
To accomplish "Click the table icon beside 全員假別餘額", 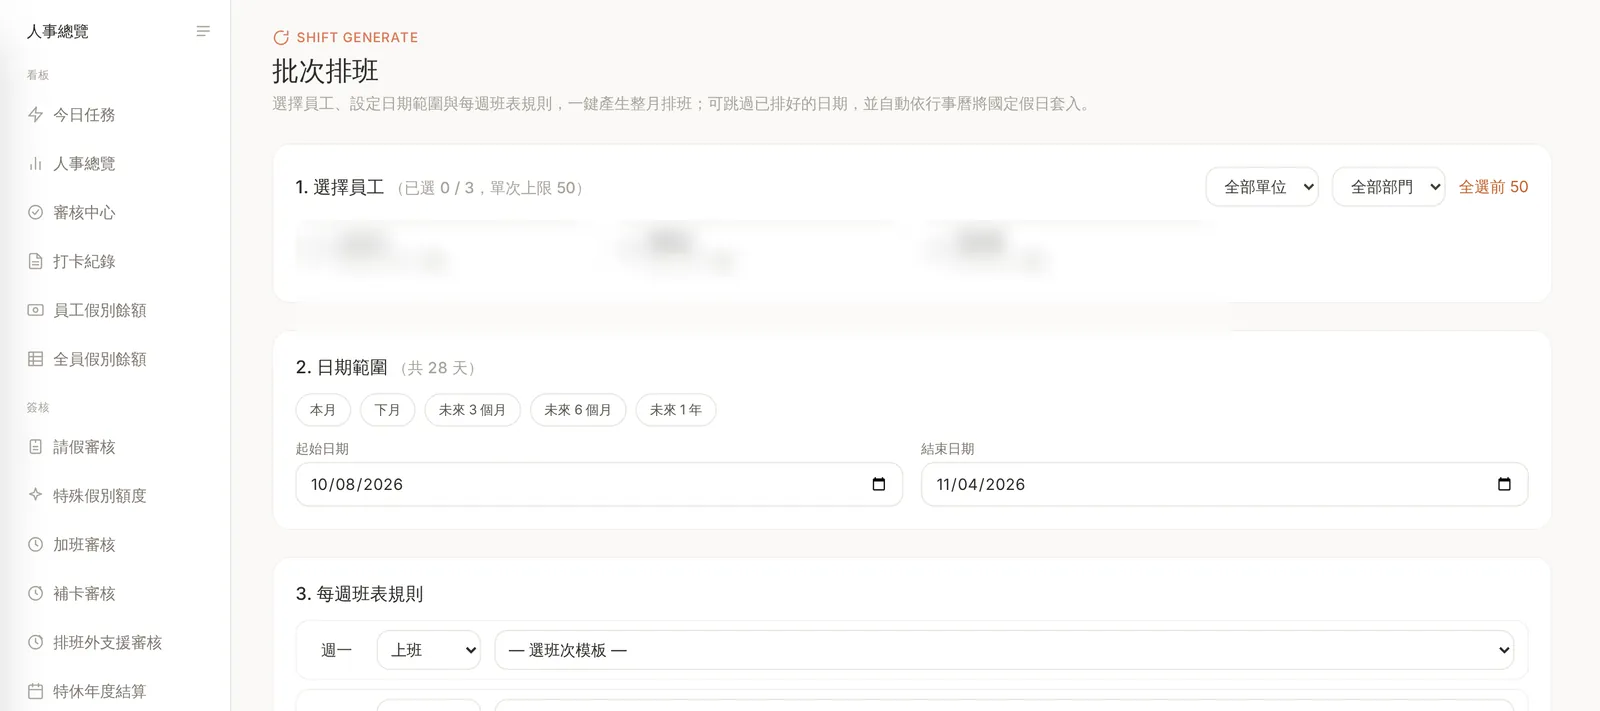I will (35, 359).
